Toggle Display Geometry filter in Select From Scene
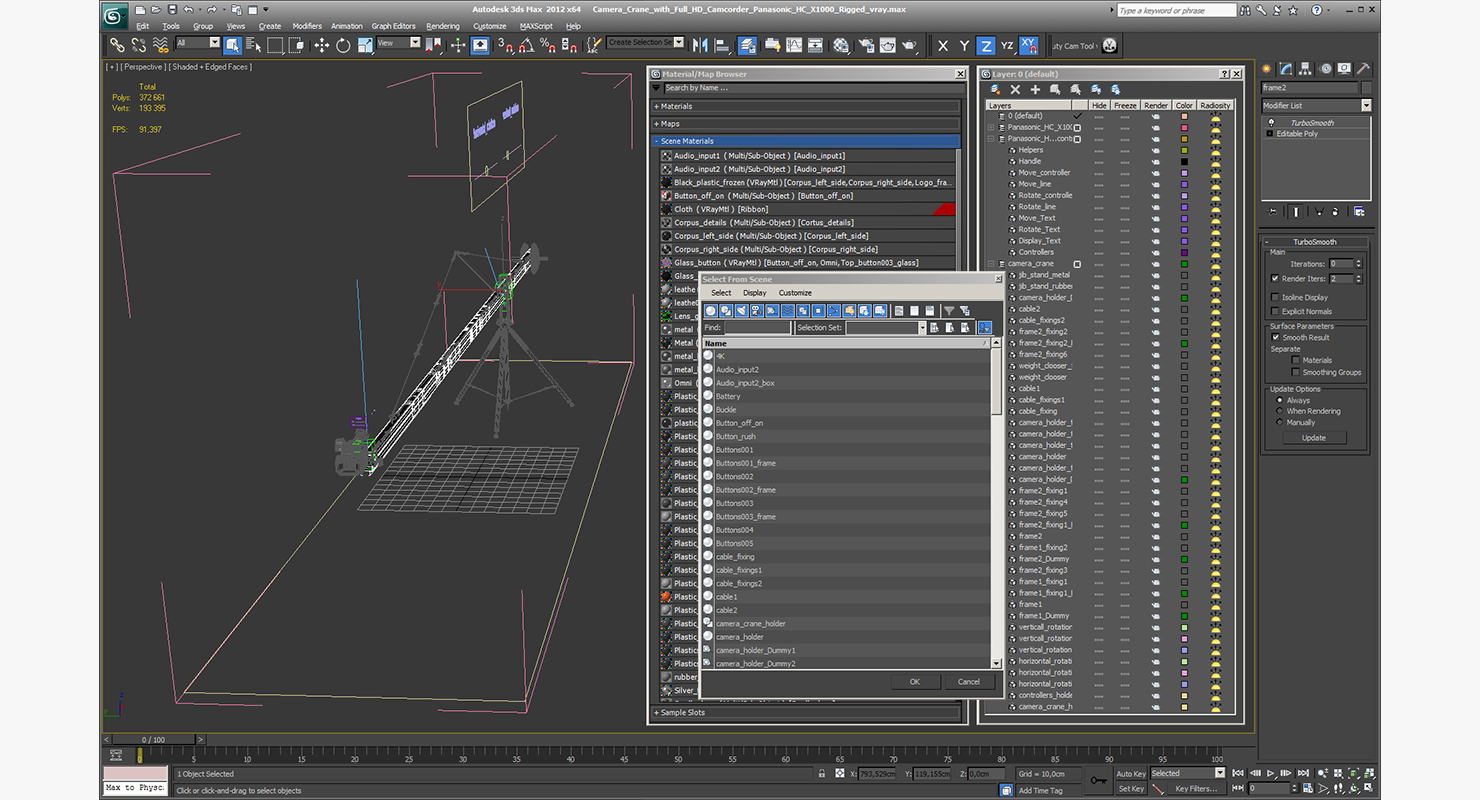This screenshot has height=800, width=1480. click(x=710, y=311)
